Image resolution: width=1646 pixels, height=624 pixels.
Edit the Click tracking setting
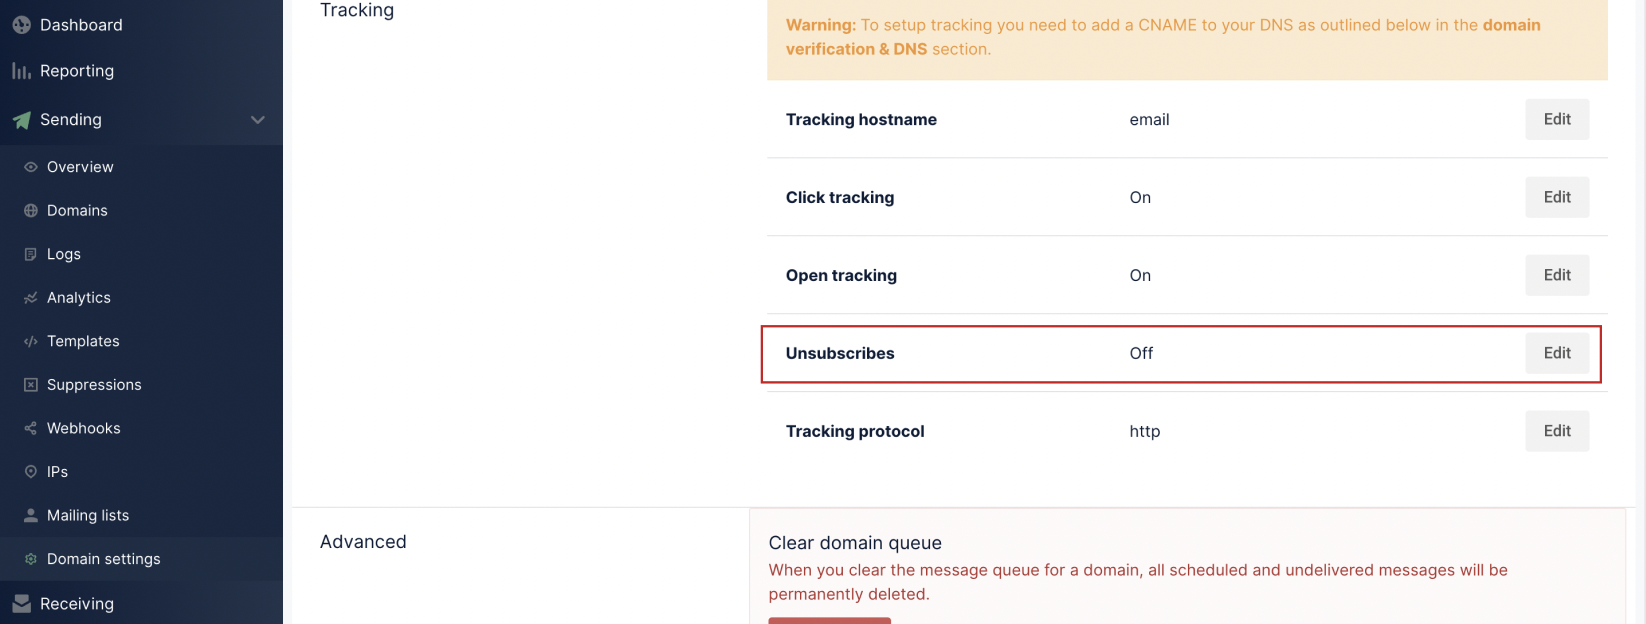pyautogui.click(x=1557, y=197)
